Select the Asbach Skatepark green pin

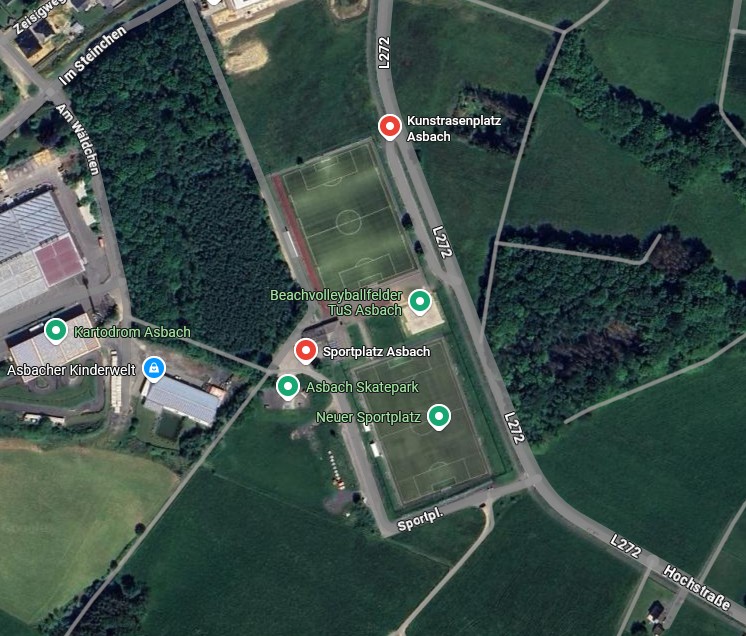point(288,387)
